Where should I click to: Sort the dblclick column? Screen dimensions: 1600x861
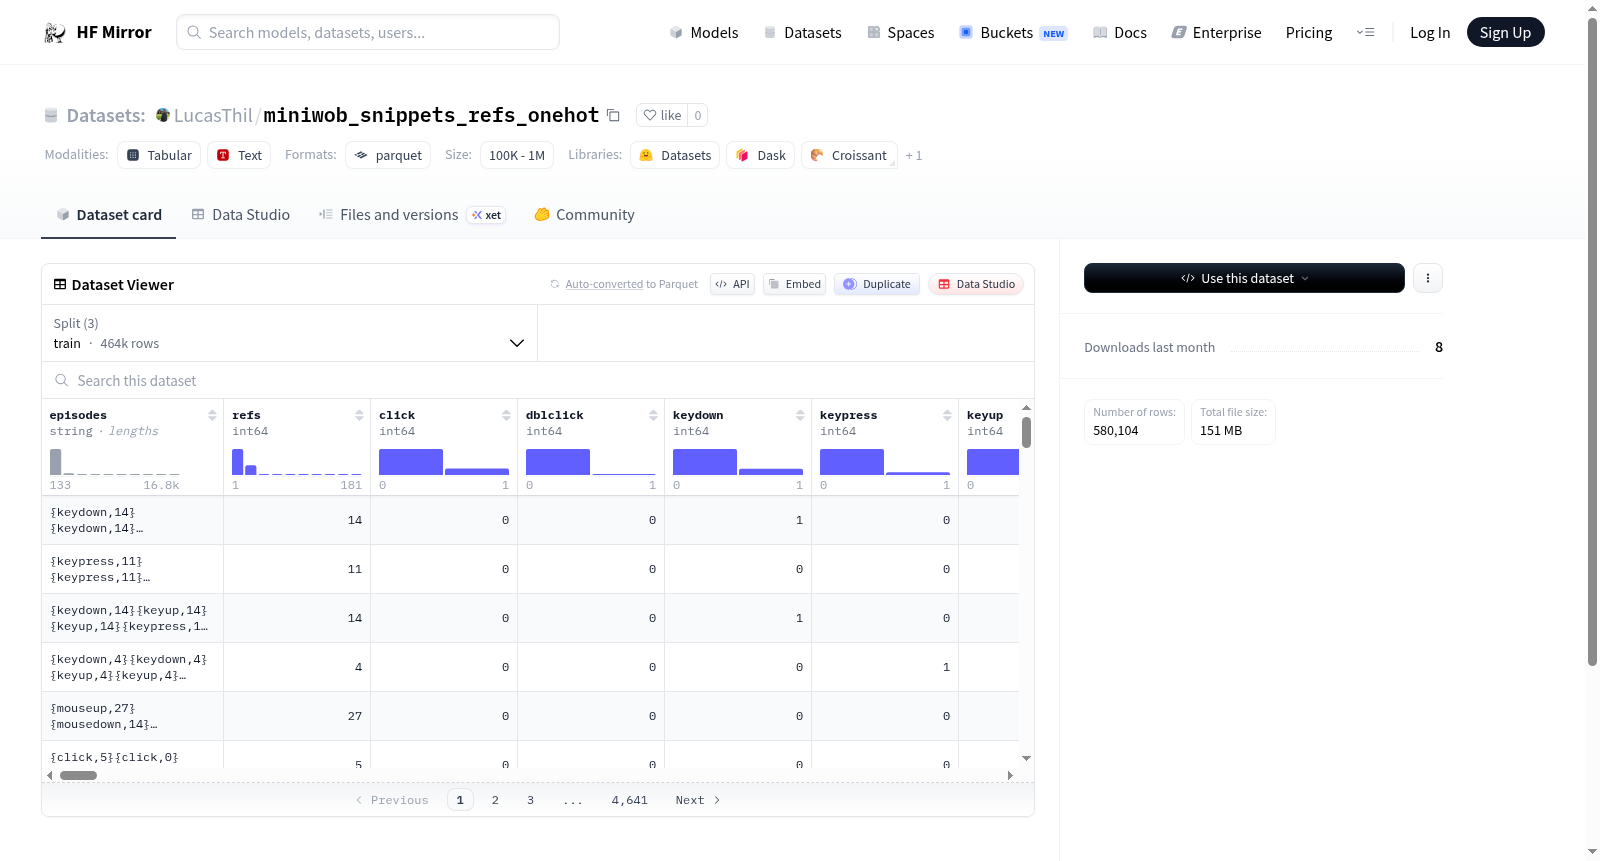pyautogui.click(x=653, y=415)
